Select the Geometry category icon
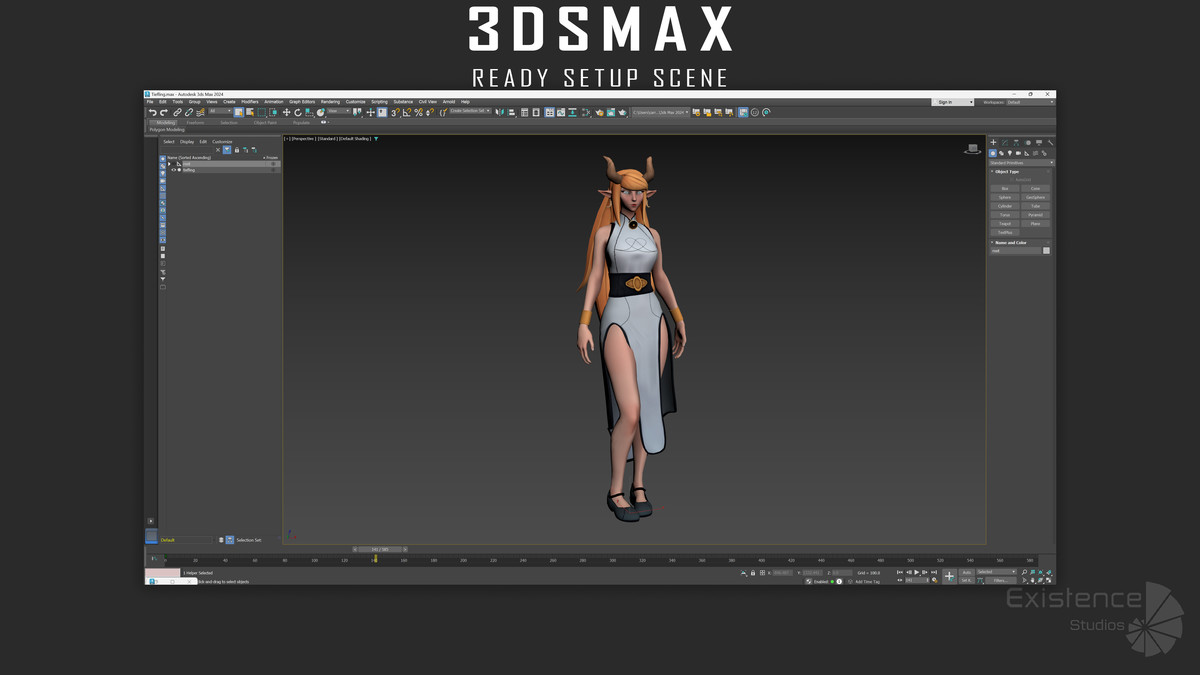The width and height of the screenshot is (1200, 675). click(x=993, y=153)
